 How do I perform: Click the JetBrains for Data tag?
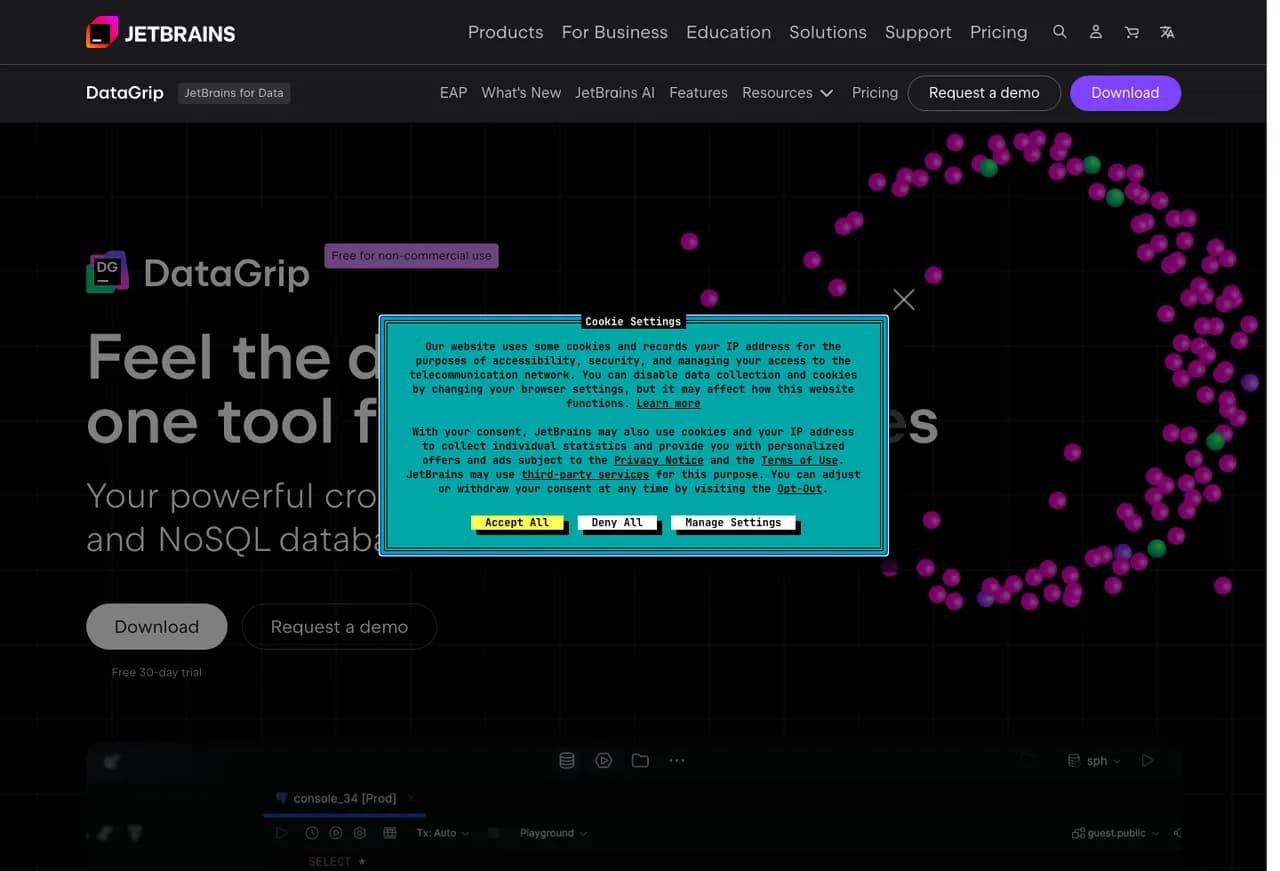tap(234, 93)
